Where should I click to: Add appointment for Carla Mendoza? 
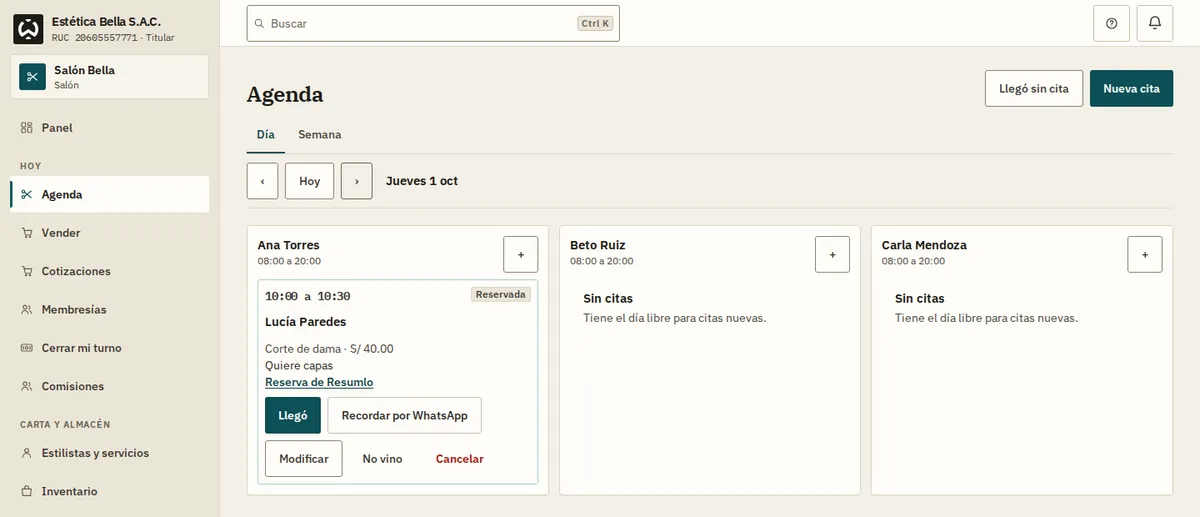[1145, 254]
